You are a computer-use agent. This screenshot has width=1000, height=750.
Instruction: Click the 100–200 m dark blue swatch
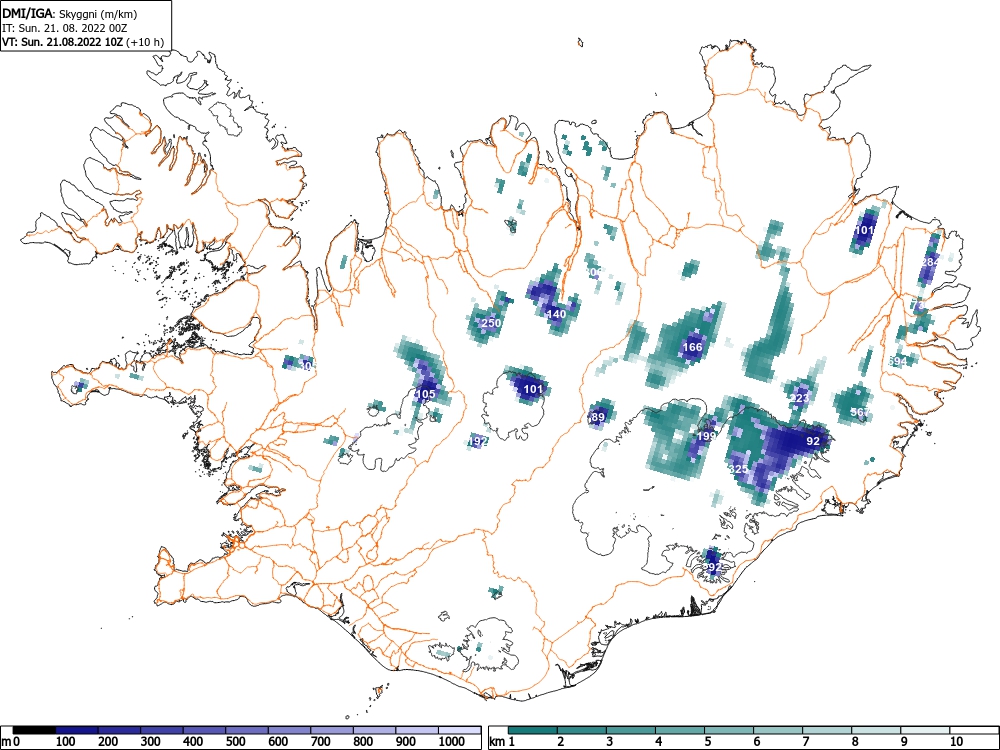[77, 730]
